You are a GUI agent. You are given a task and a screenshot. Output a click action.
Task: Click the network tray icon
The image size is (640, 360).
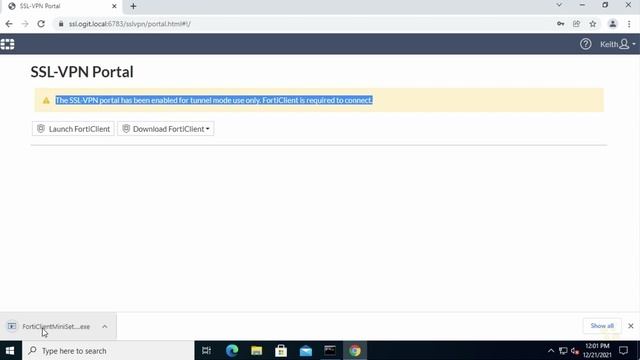(x=563, y=351)
